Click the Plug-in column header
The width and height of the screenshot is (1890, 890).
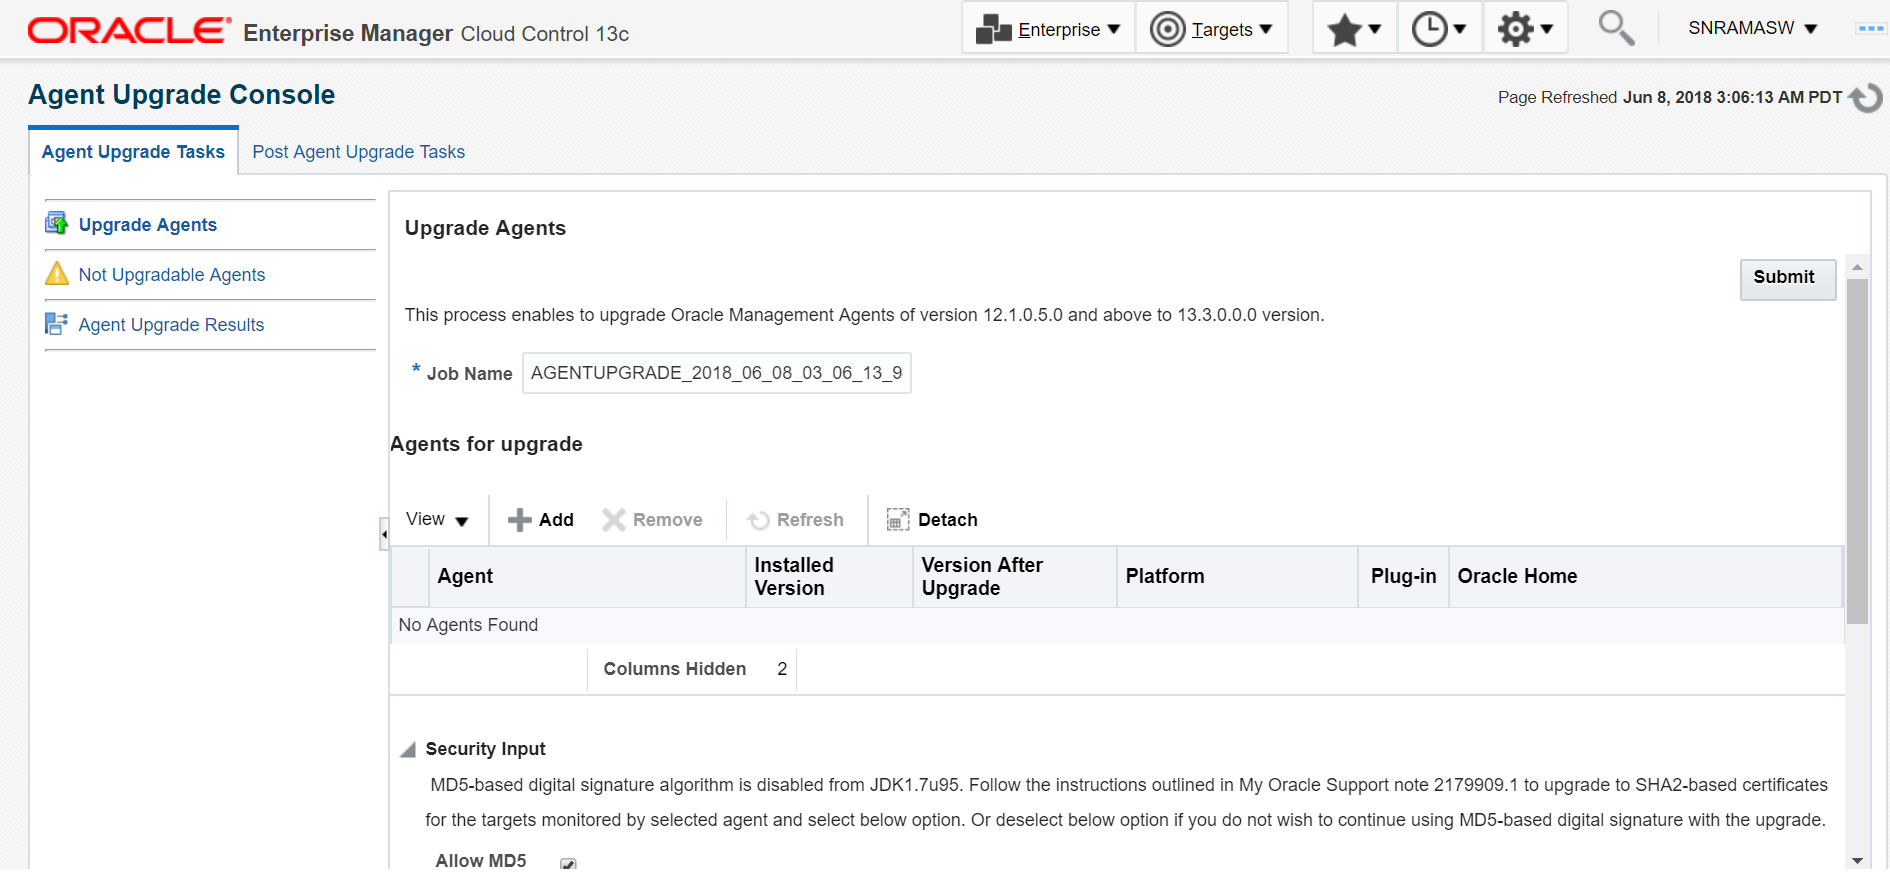coord(1403,577)
